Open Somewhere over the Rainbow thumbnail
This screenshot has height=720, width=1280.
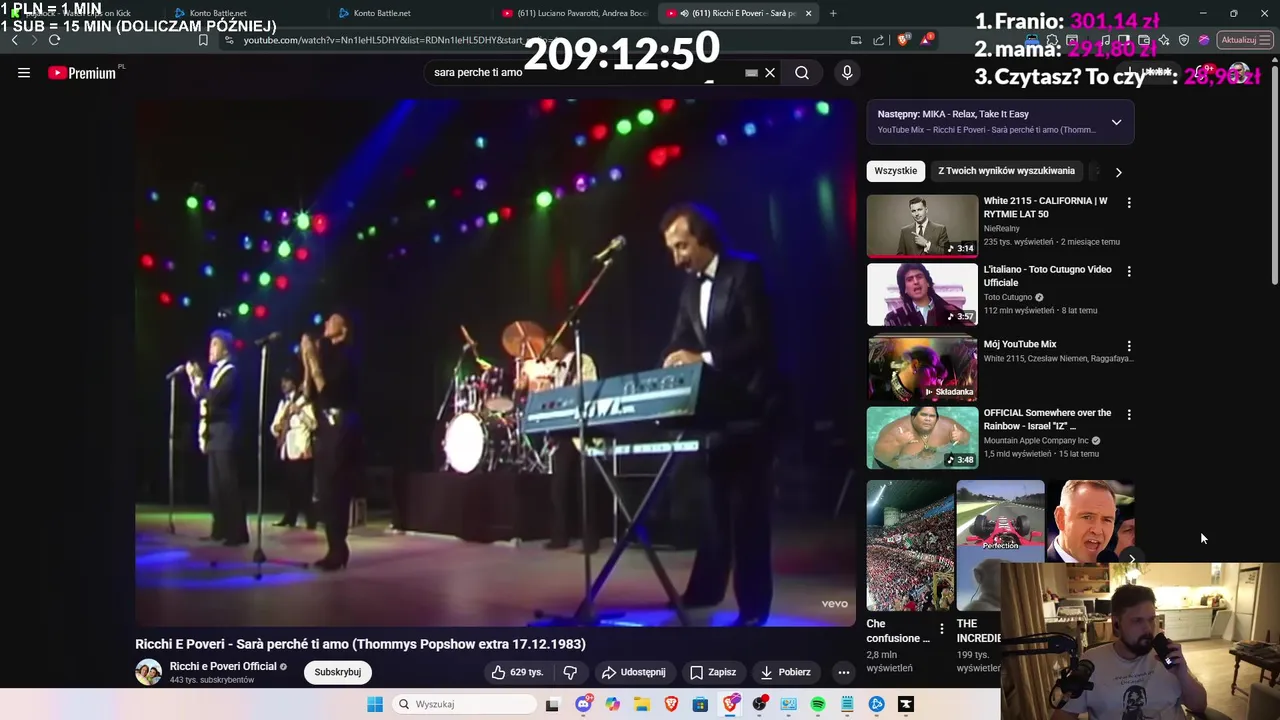[922, 437]
